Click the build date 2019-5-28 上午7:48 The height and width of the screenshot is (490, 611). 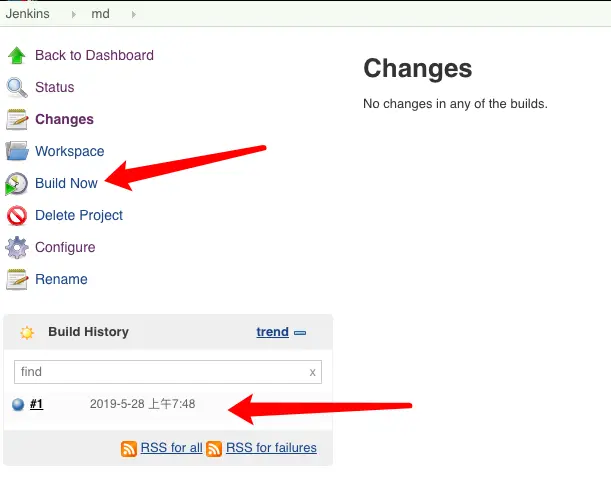click(142, 404)
